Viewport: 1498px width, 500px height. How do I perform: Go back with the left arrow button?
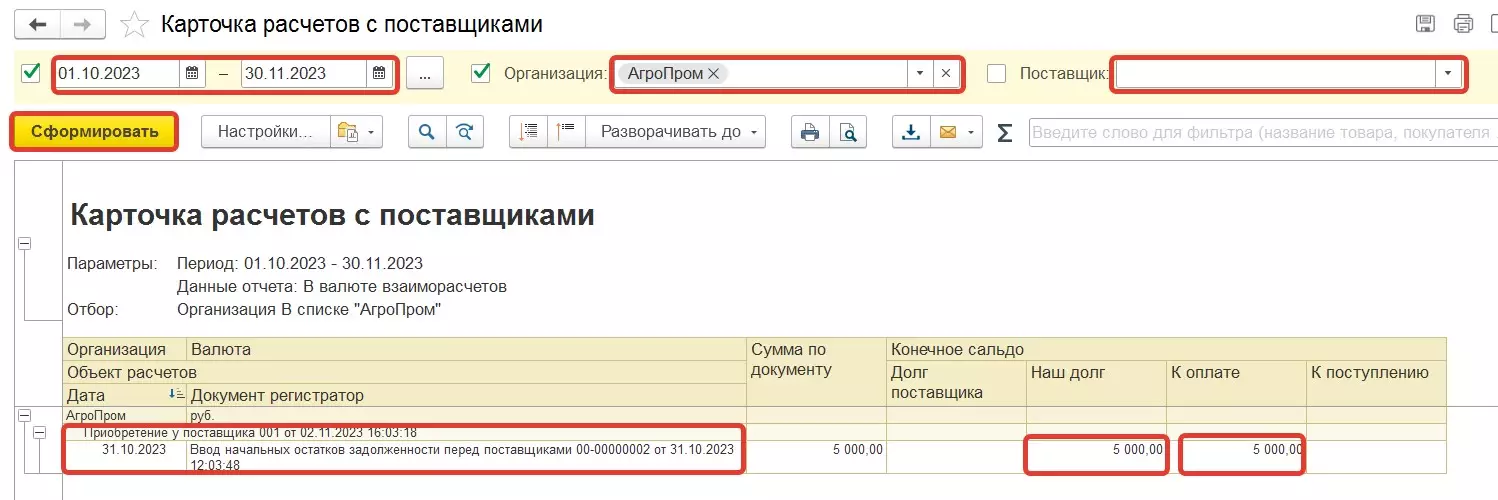pyautogui.click(x=38, y=24)
